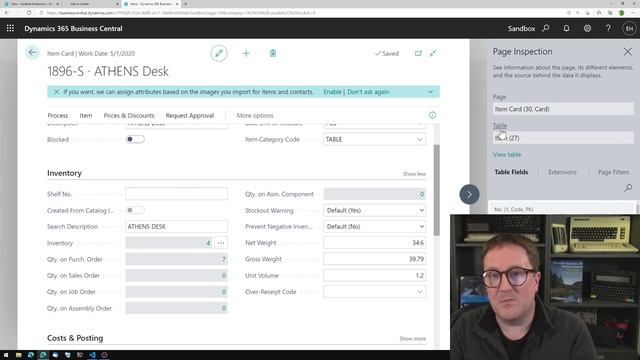Open the Item menu
Viewport: 640px width, 360px height.
coord(86,116)
